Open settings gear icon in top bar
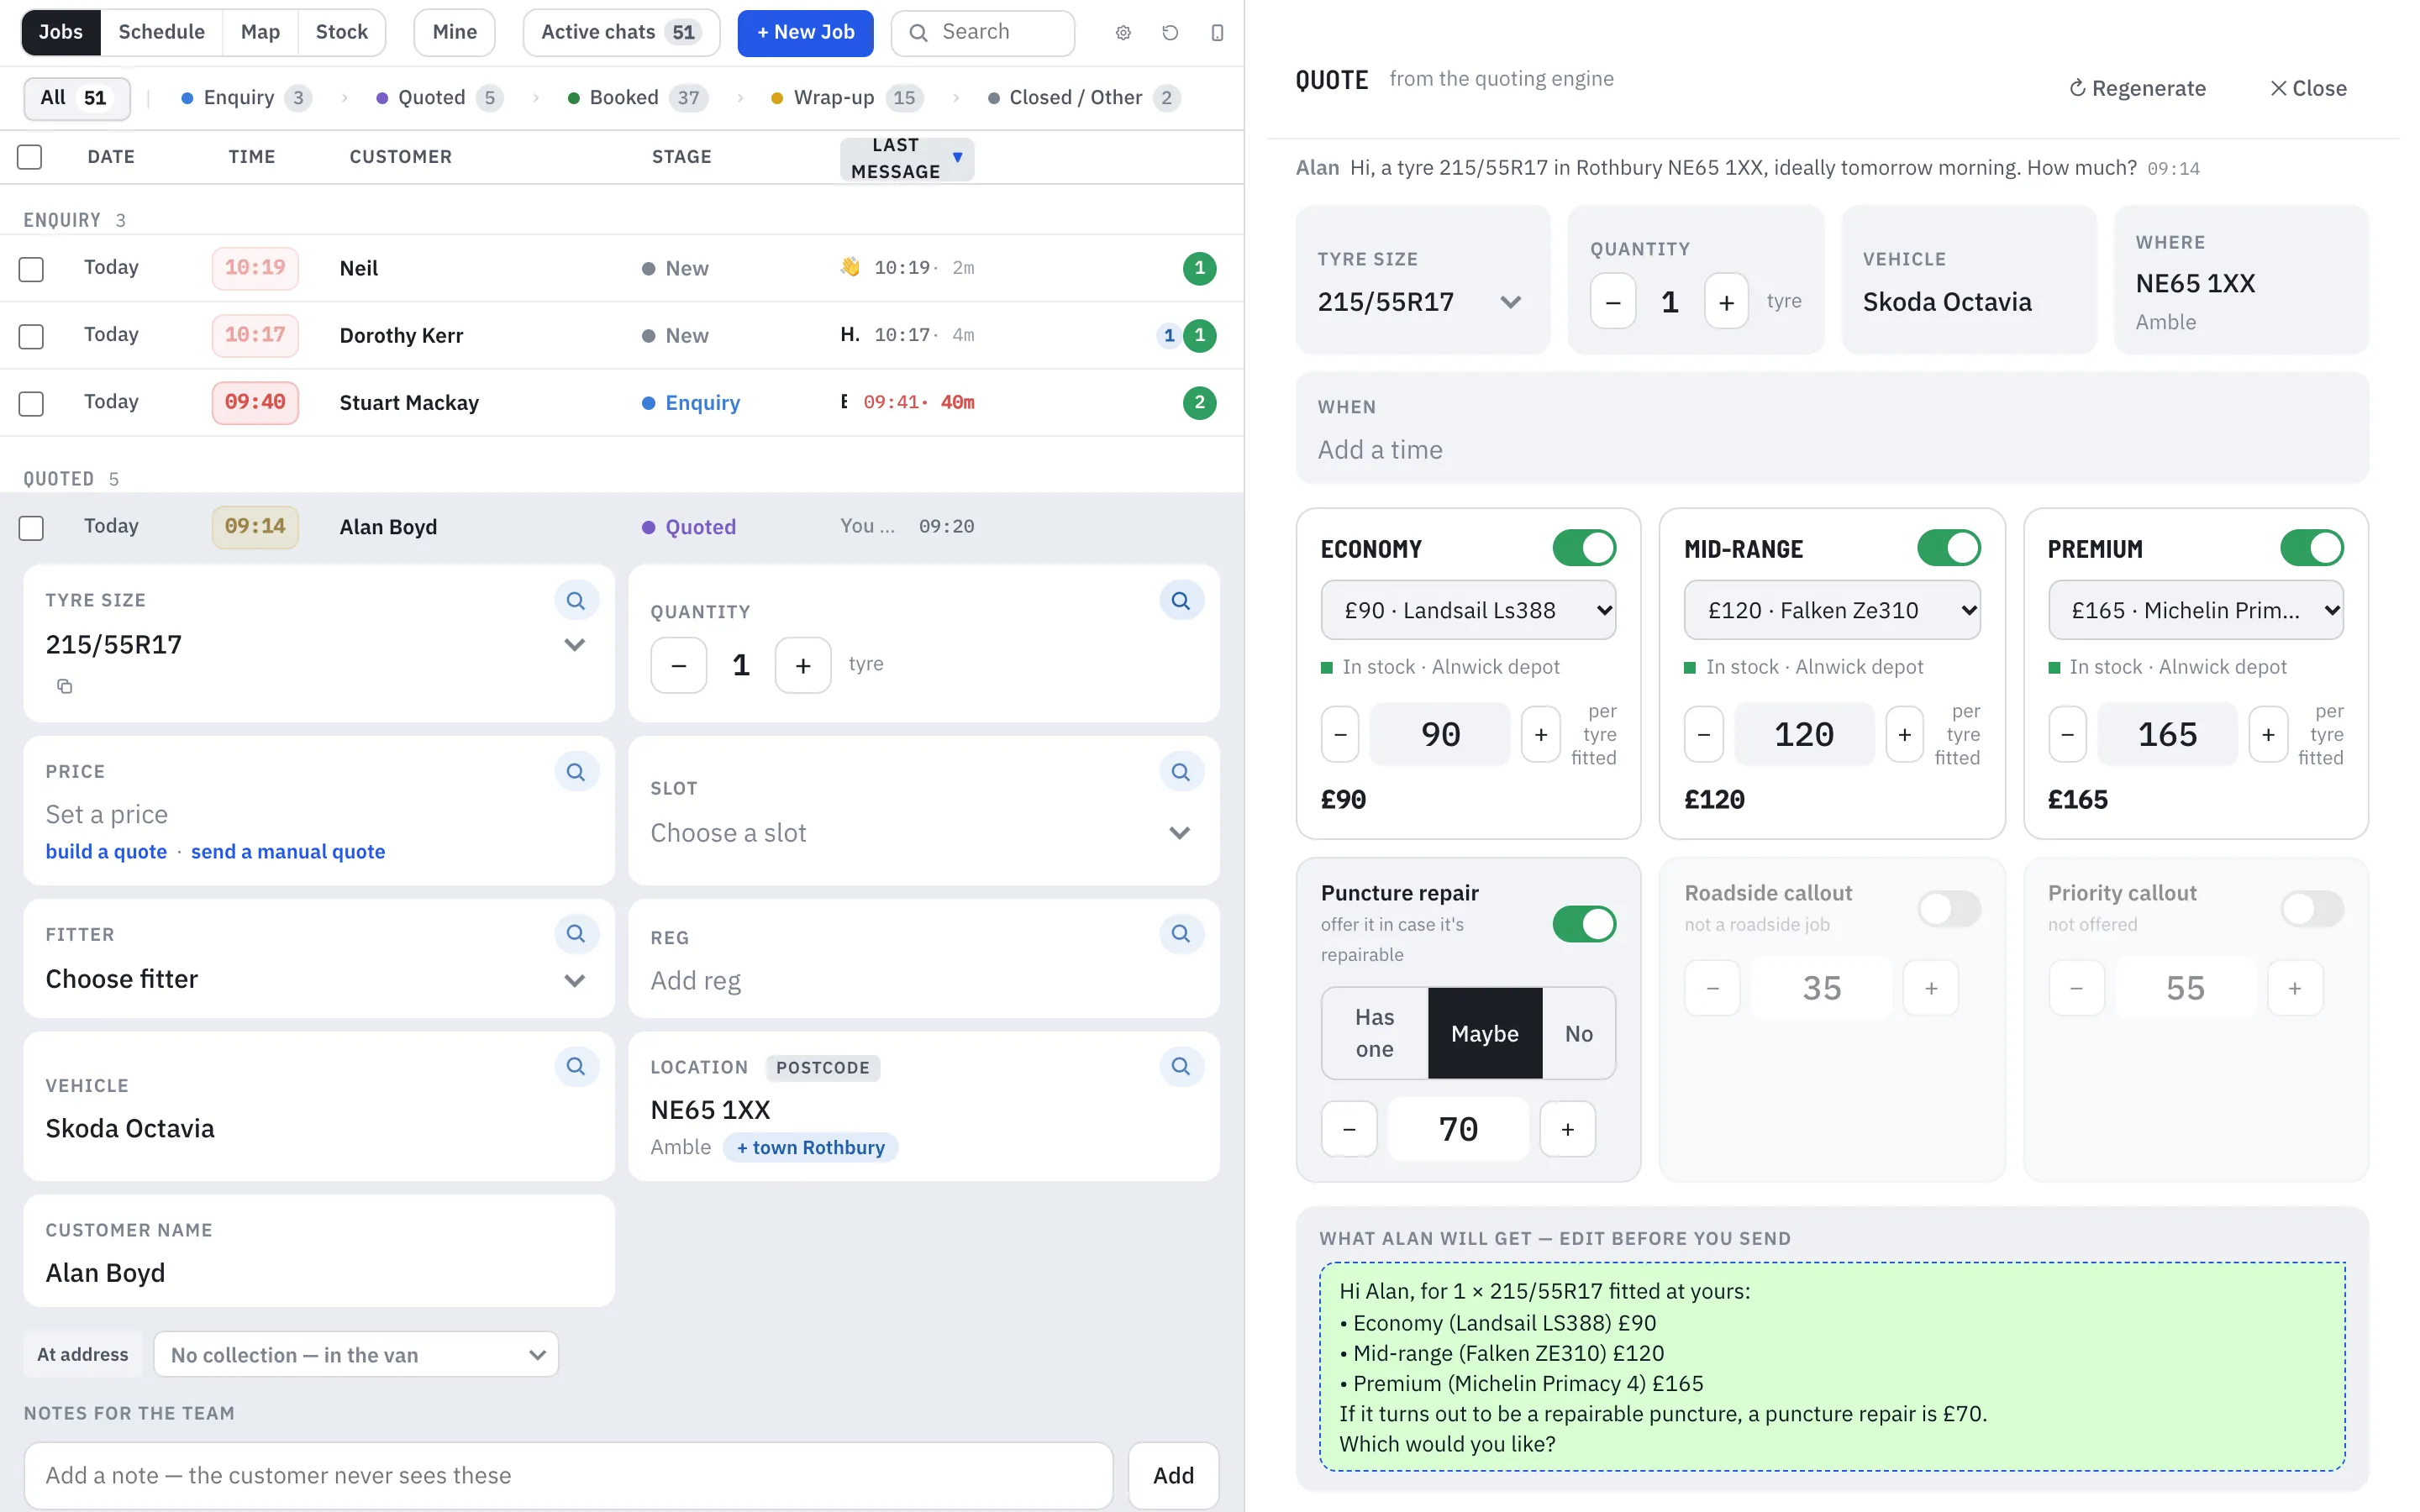Image resolution: width=2420 pixels, height=1512 pixels. 1123,33
